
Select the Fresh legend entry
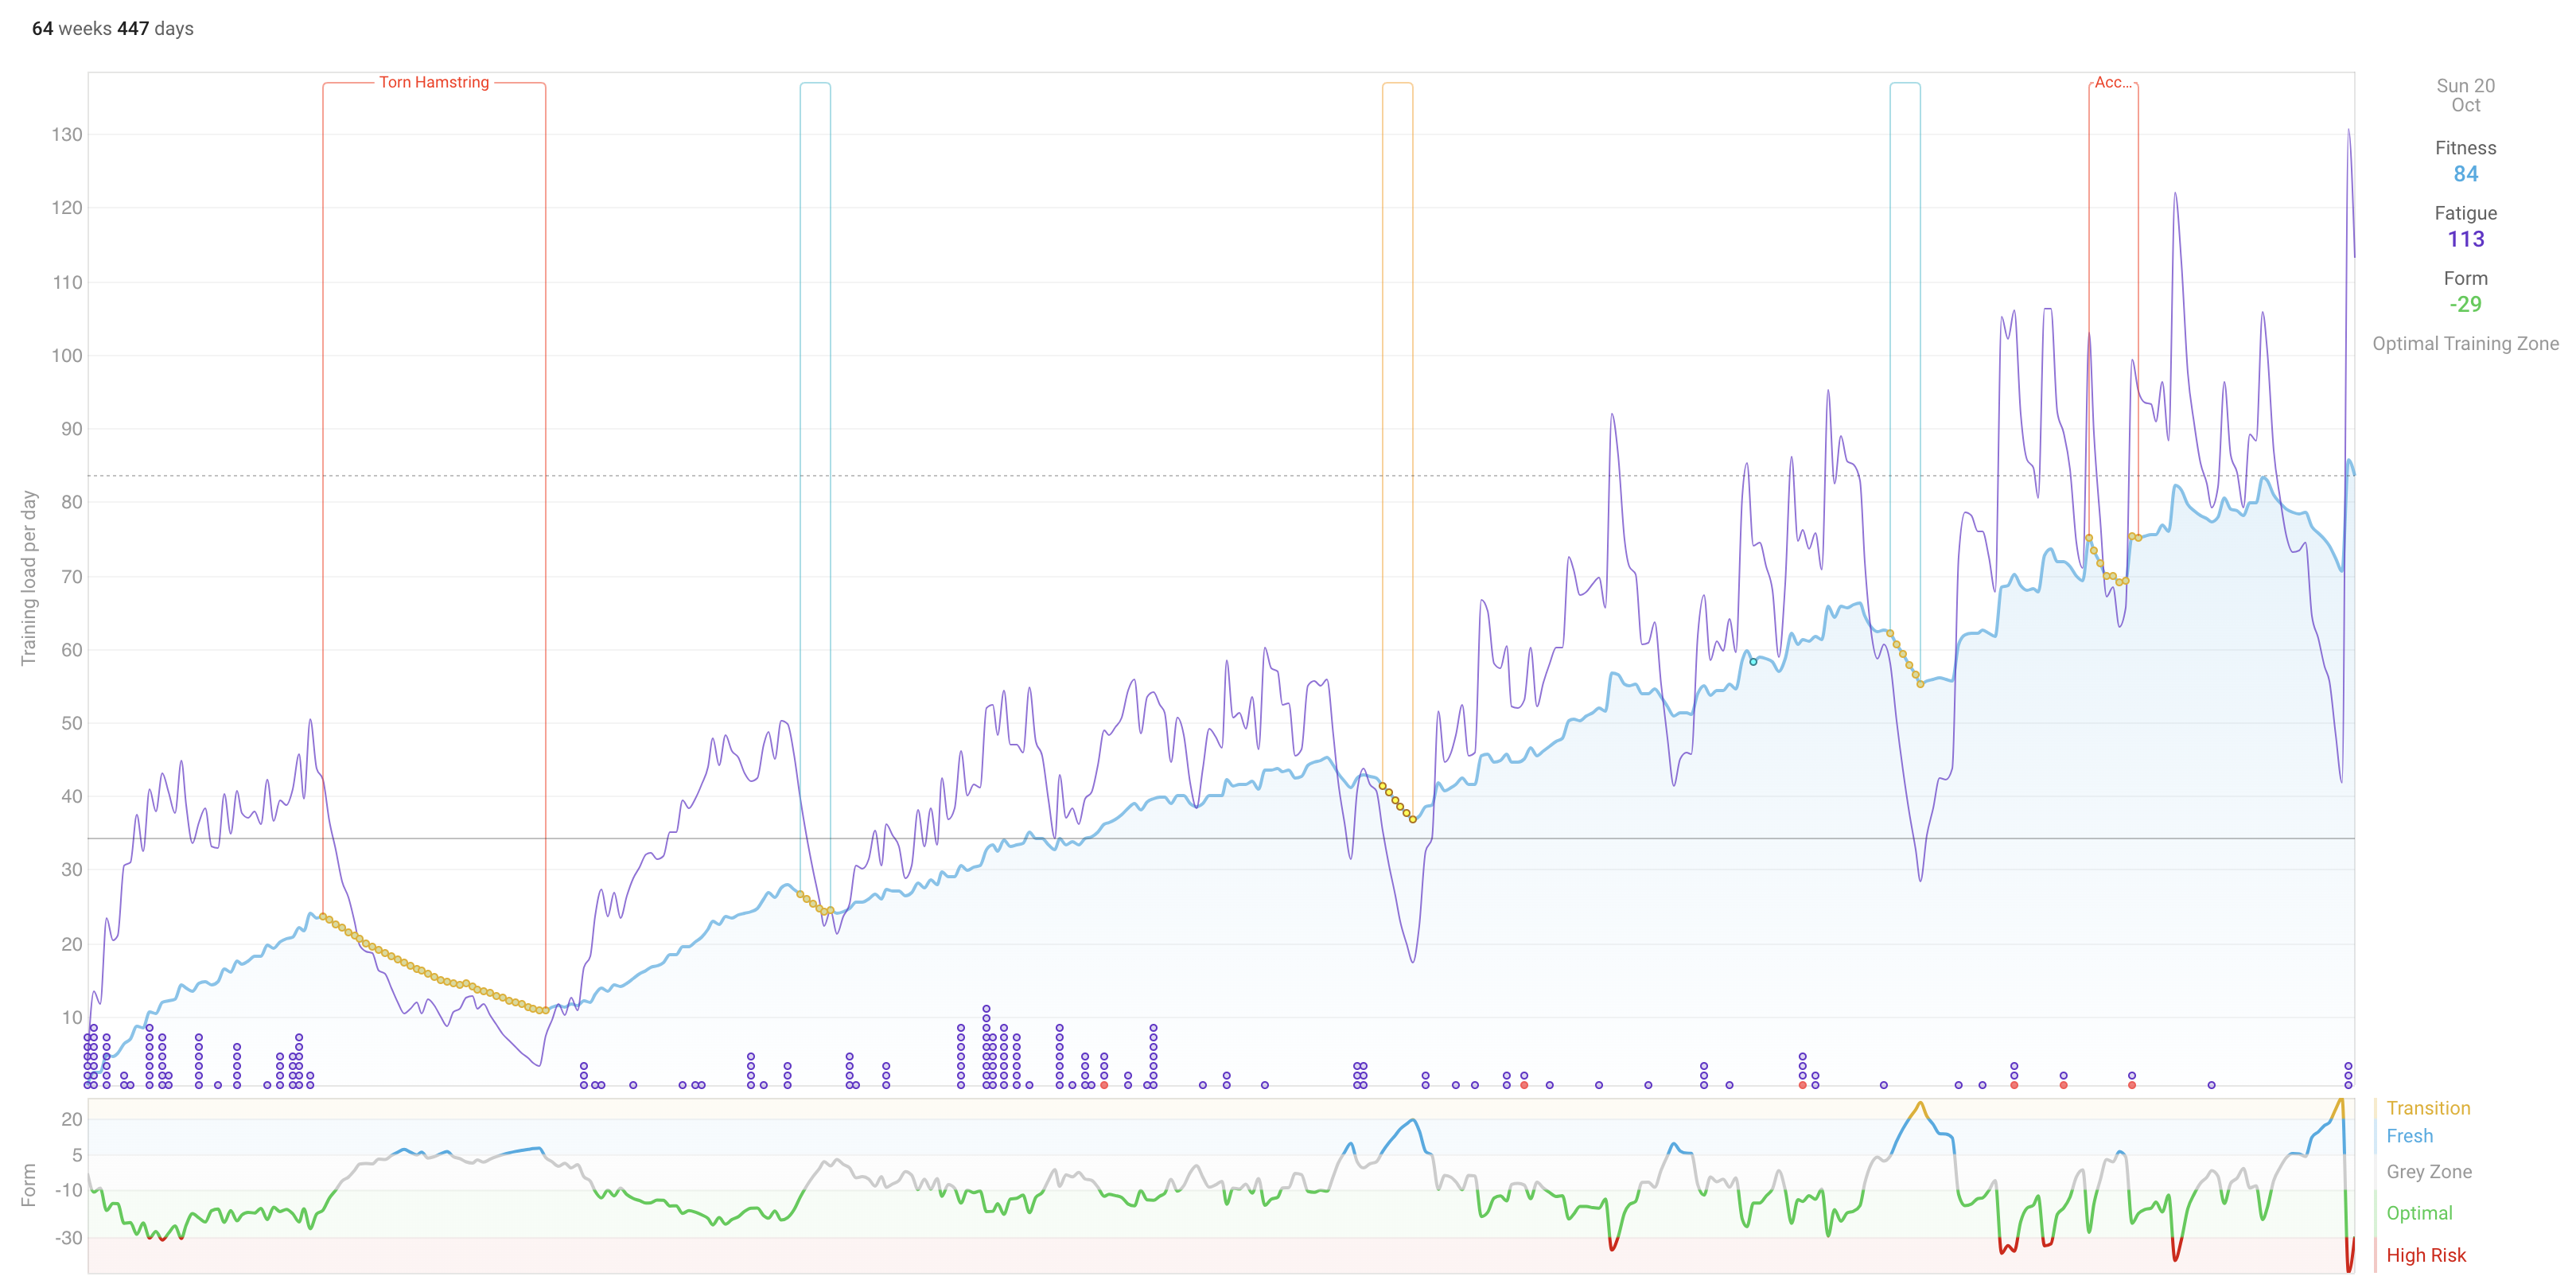tap(2409, 1136)
